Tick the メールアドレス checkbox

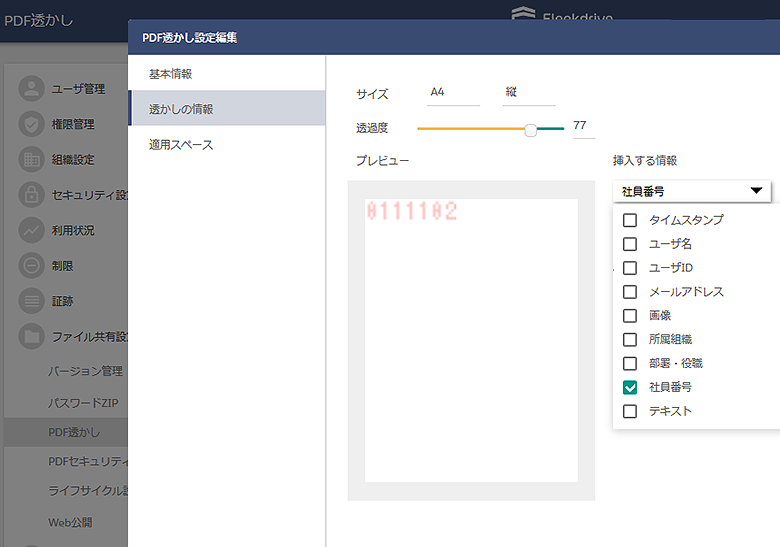click(630, 291)
